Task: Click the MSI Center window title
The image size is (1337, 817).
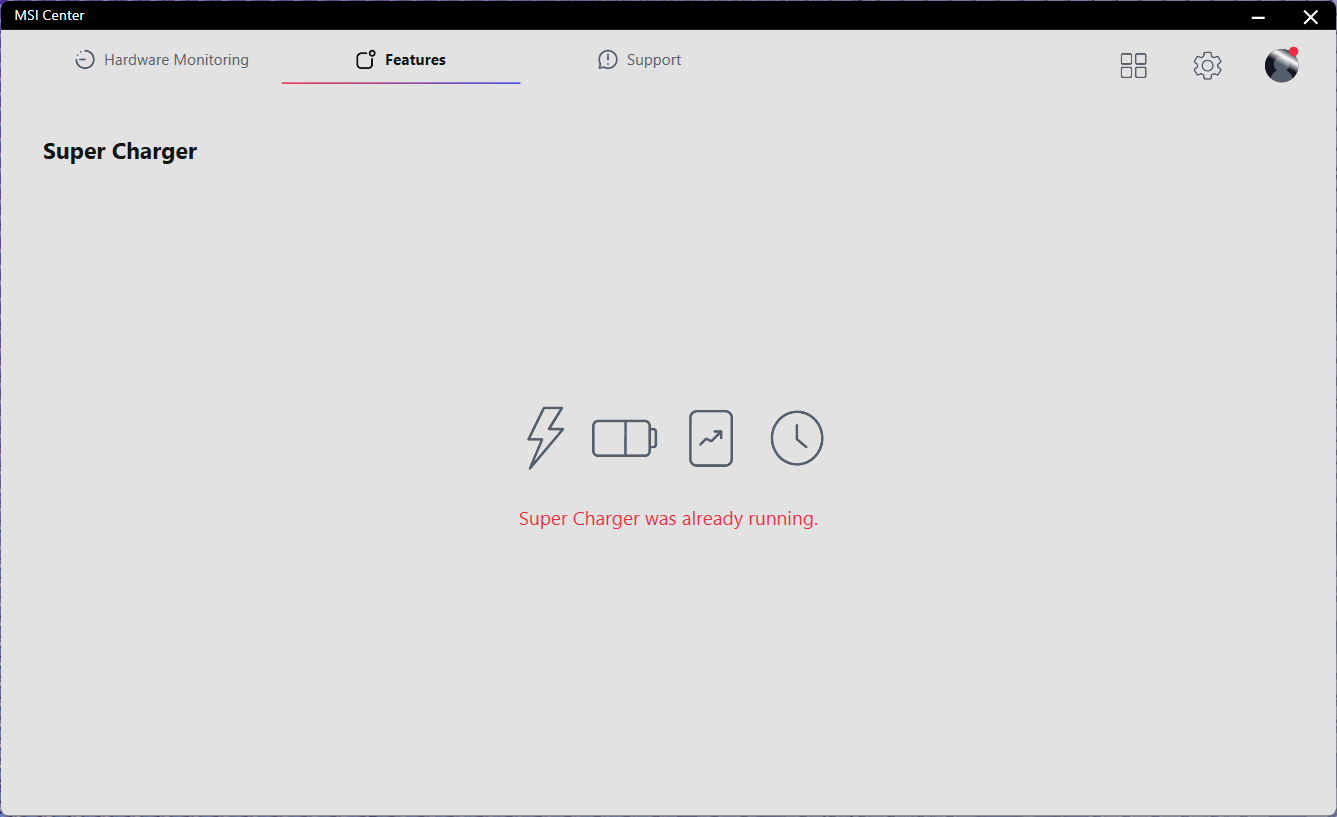Action: 49,15
